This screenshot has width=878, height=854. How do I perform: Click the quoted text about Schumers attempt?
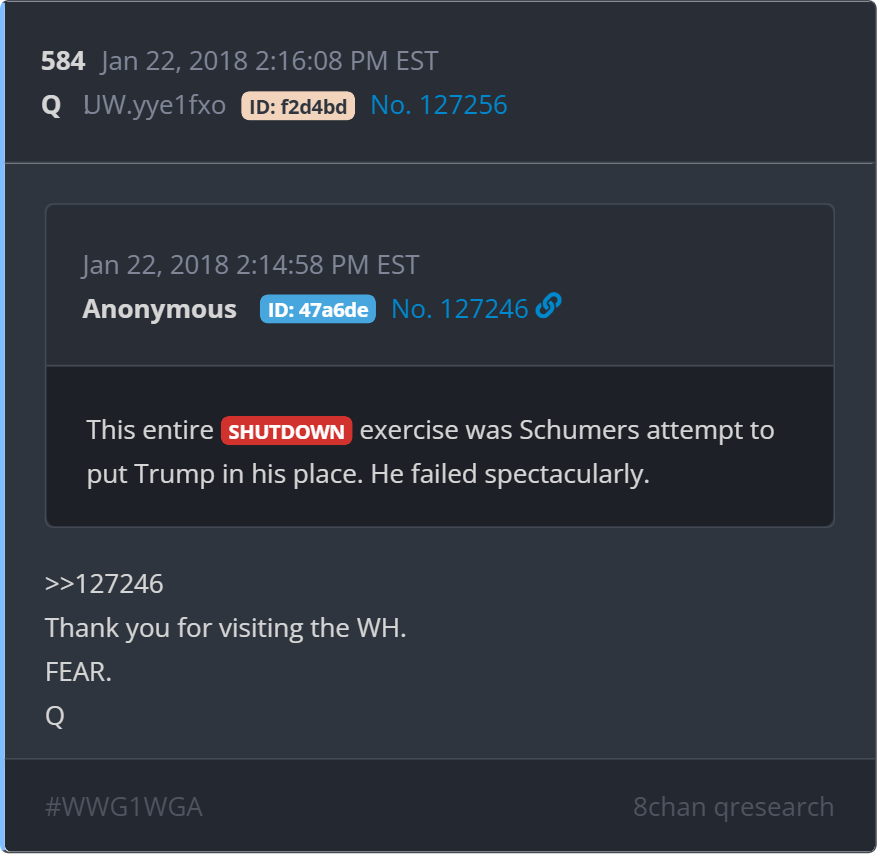[431, 451]
